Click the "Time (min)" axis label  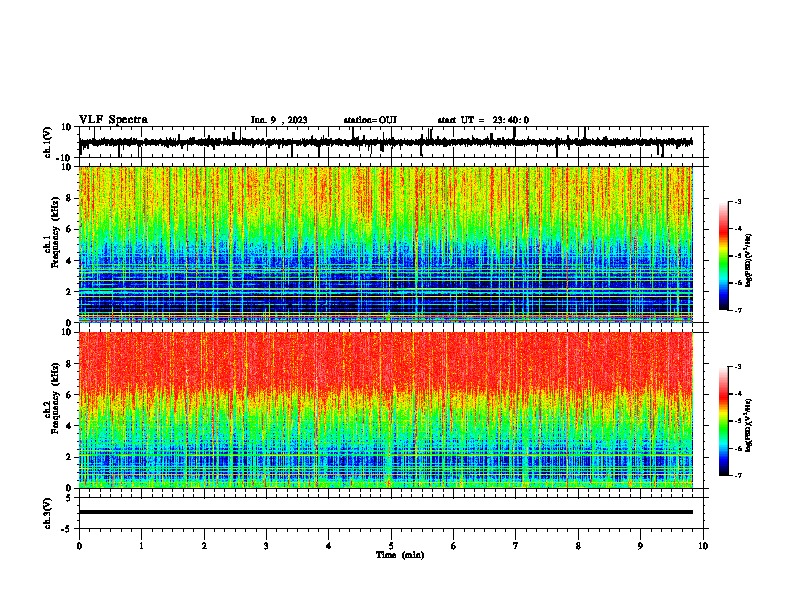point(400,555)
